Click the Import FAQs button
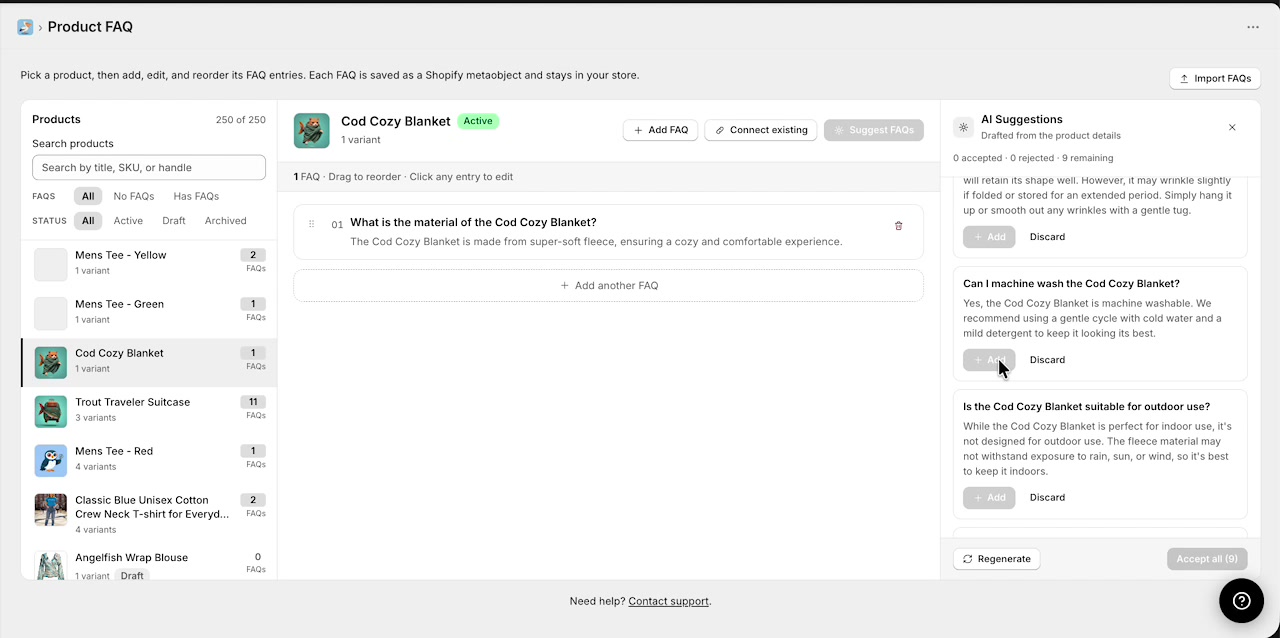The height and width of the screenshot is (638, 1280). point(1215,78)
